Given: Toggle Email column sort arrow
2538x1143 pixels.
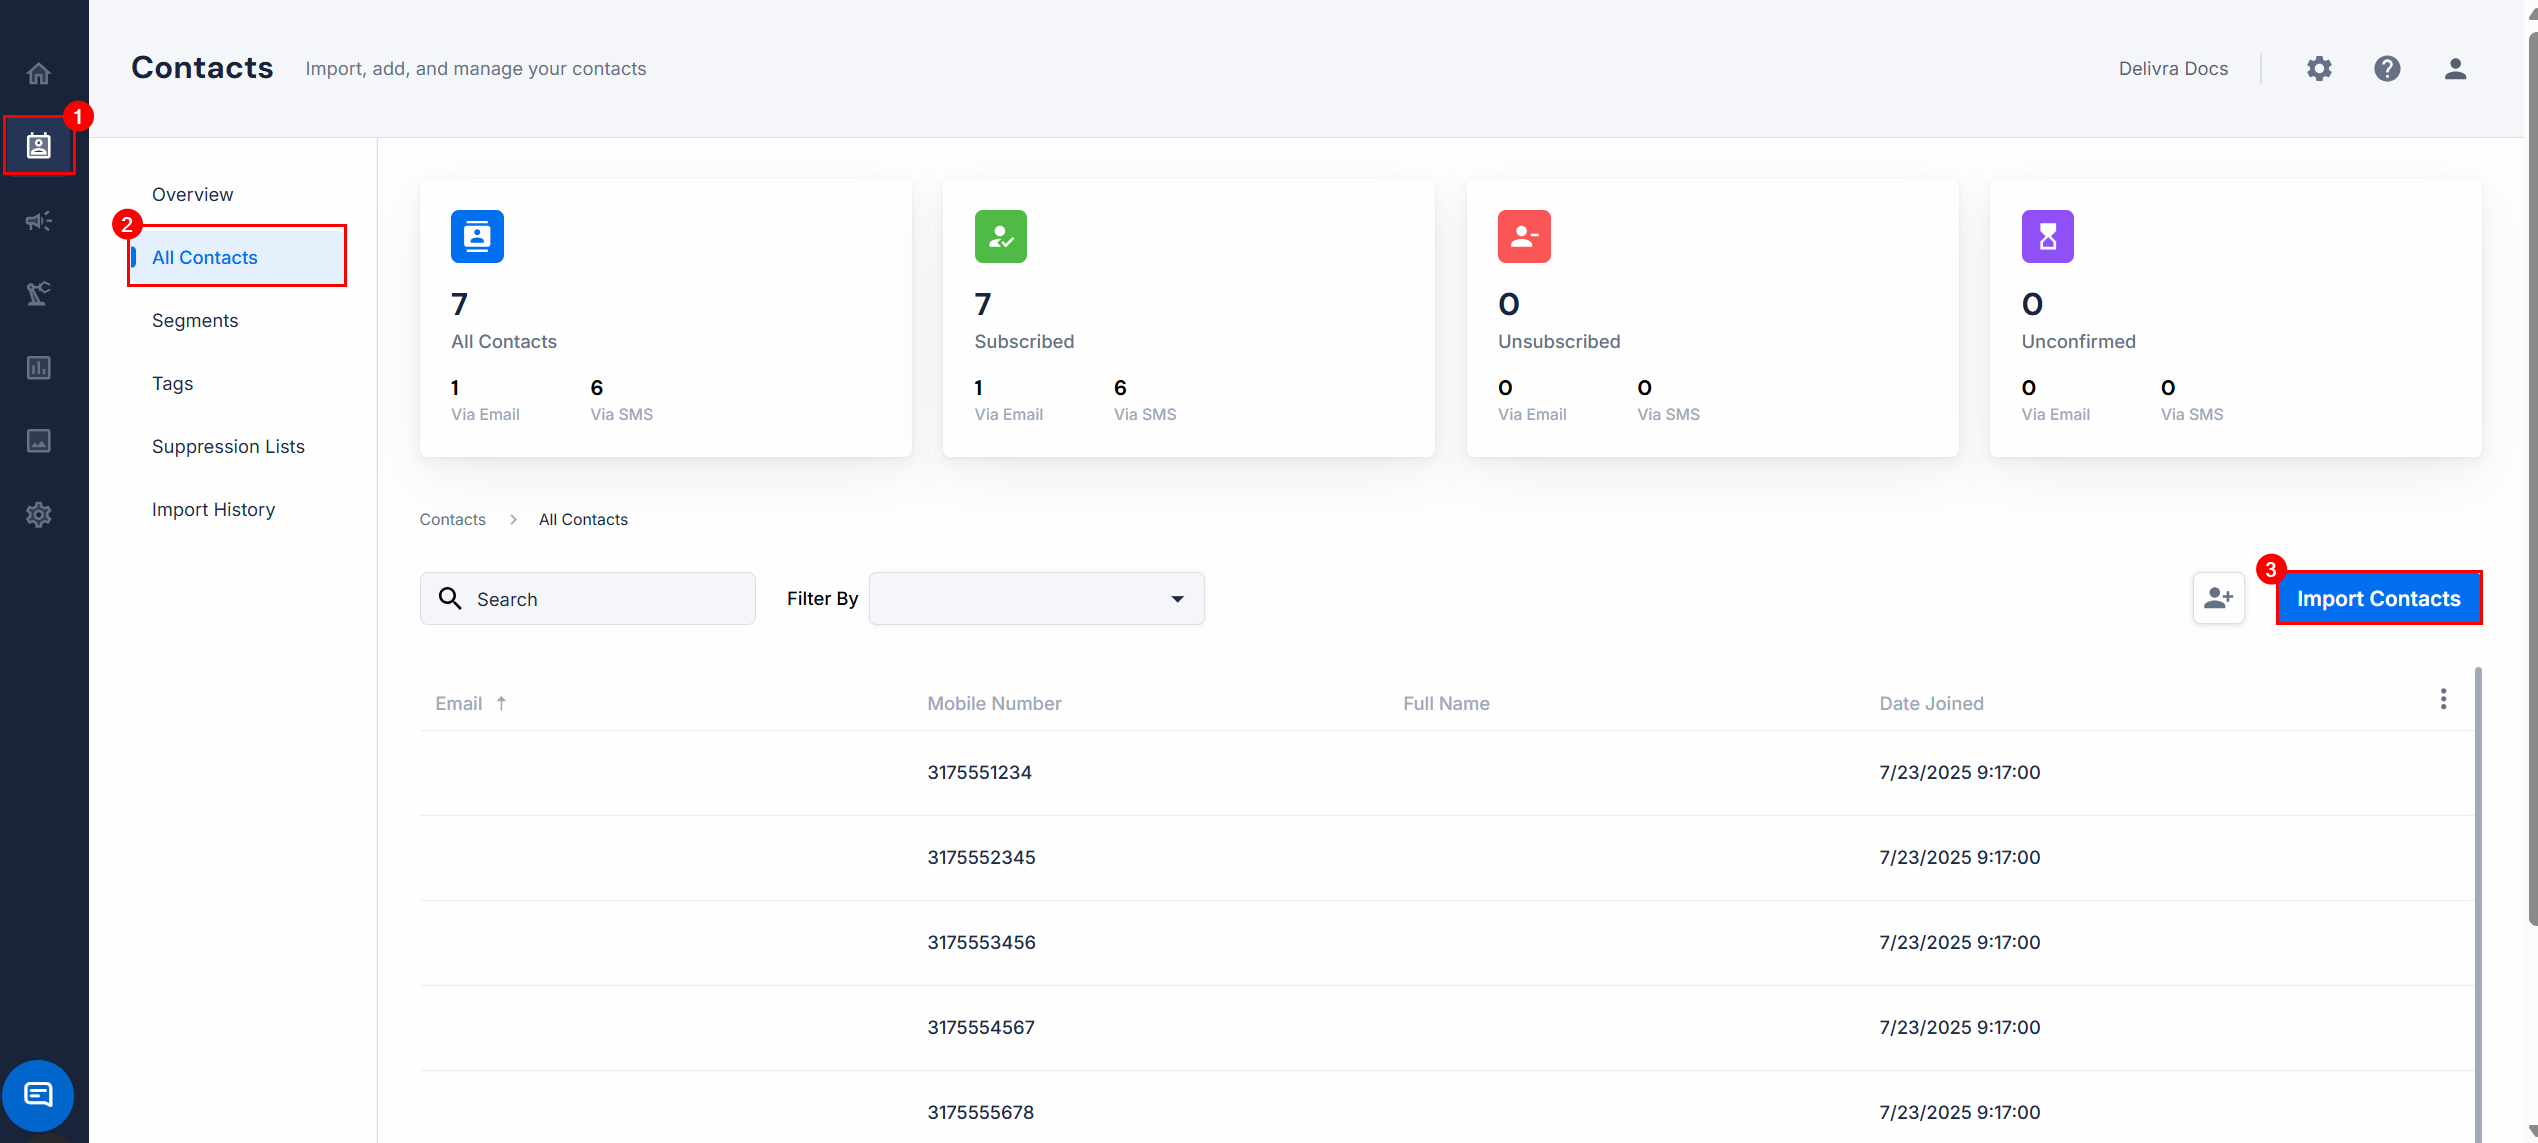Looking at the screenshot, I should tap(501, 703).
